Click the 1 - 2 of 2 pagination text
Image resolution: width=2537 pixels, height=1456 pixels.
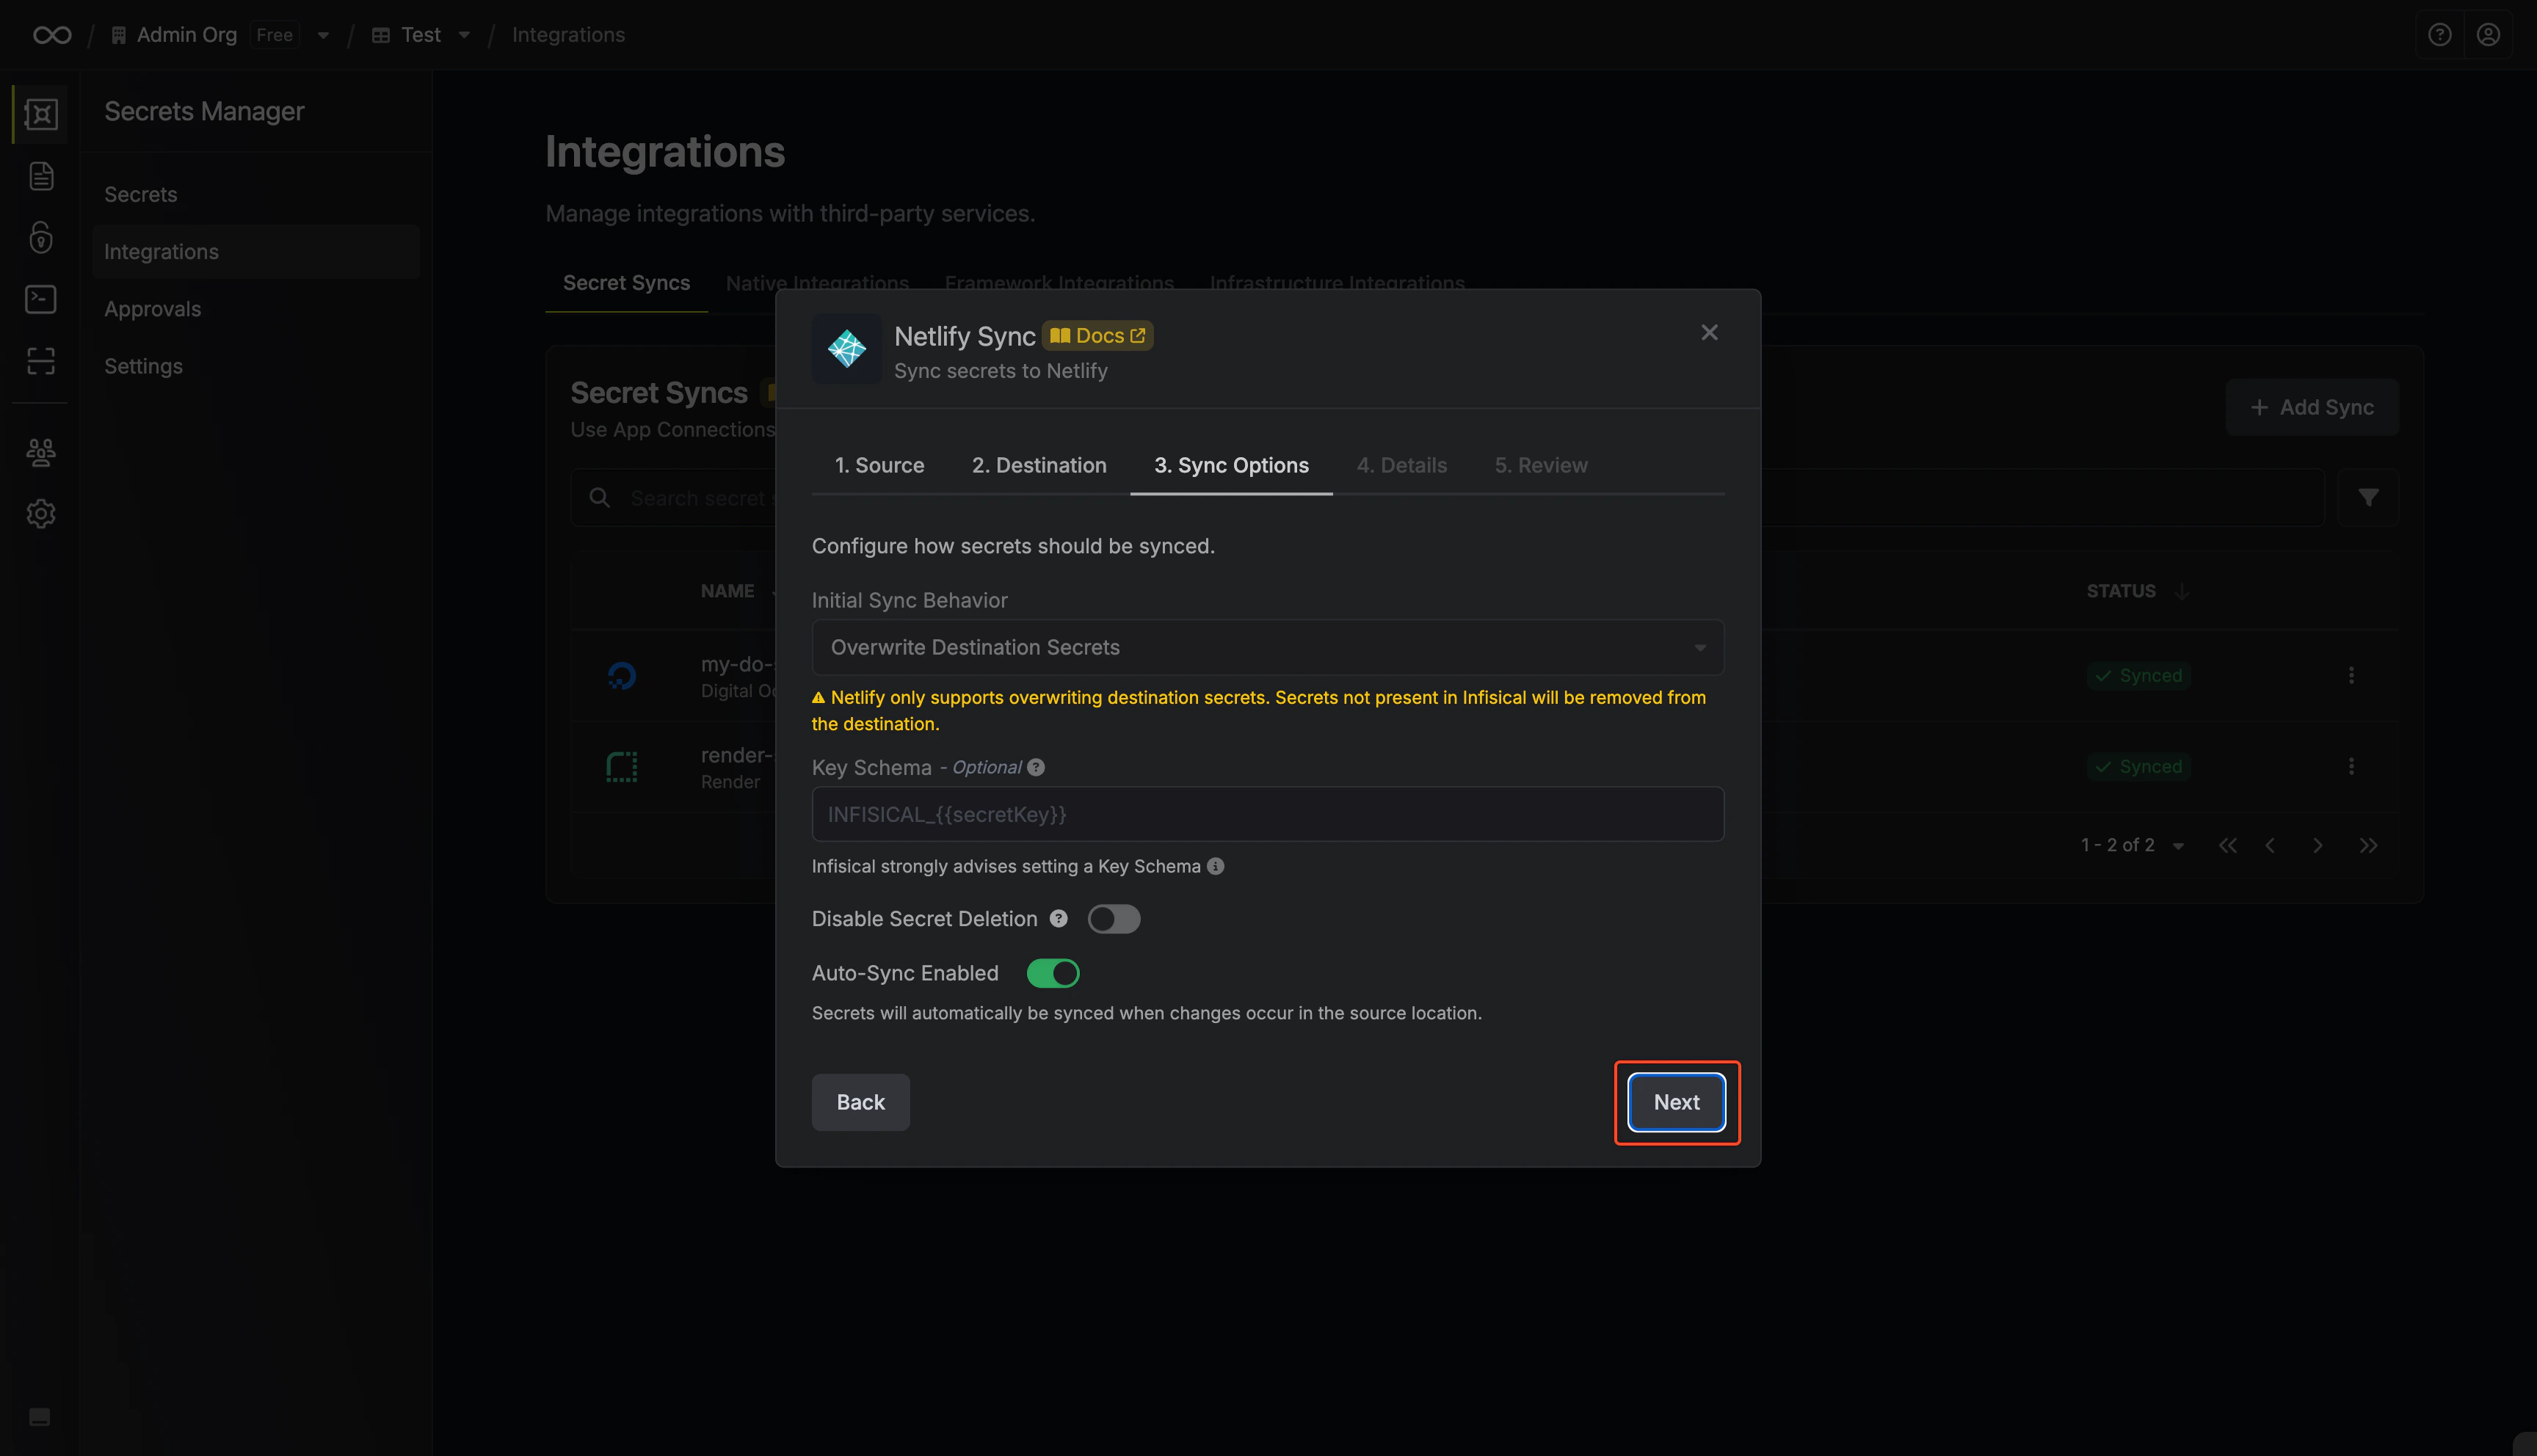click(x=2117, y=845)
